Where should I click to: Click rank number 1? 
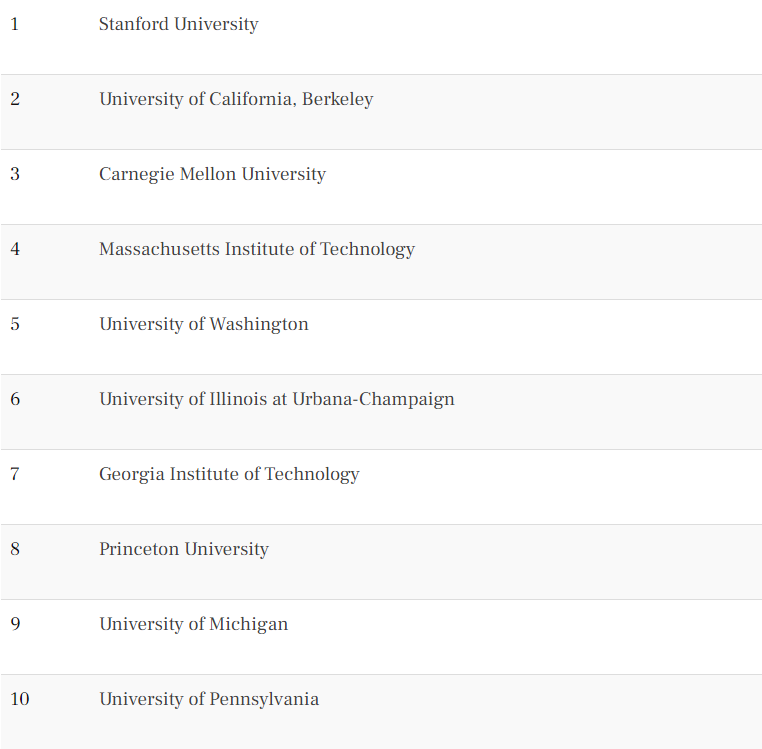click(15, 24)
